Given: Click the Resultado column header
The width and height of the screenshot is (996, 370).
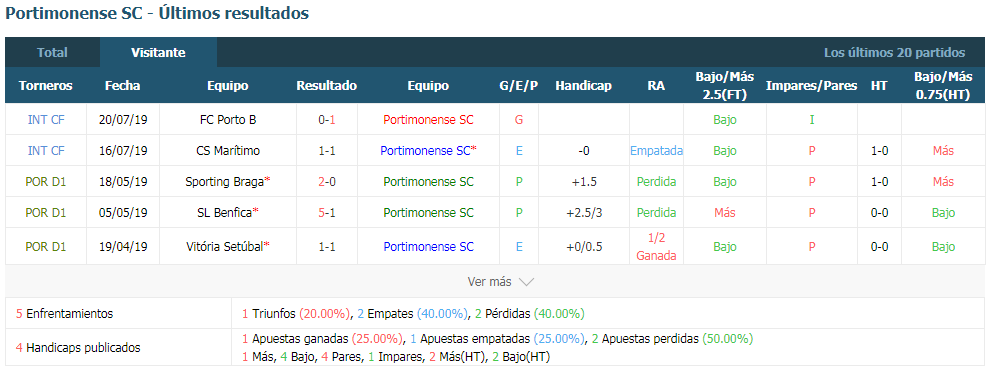Looking at the screenshot, I should click(x=326, y=86).
